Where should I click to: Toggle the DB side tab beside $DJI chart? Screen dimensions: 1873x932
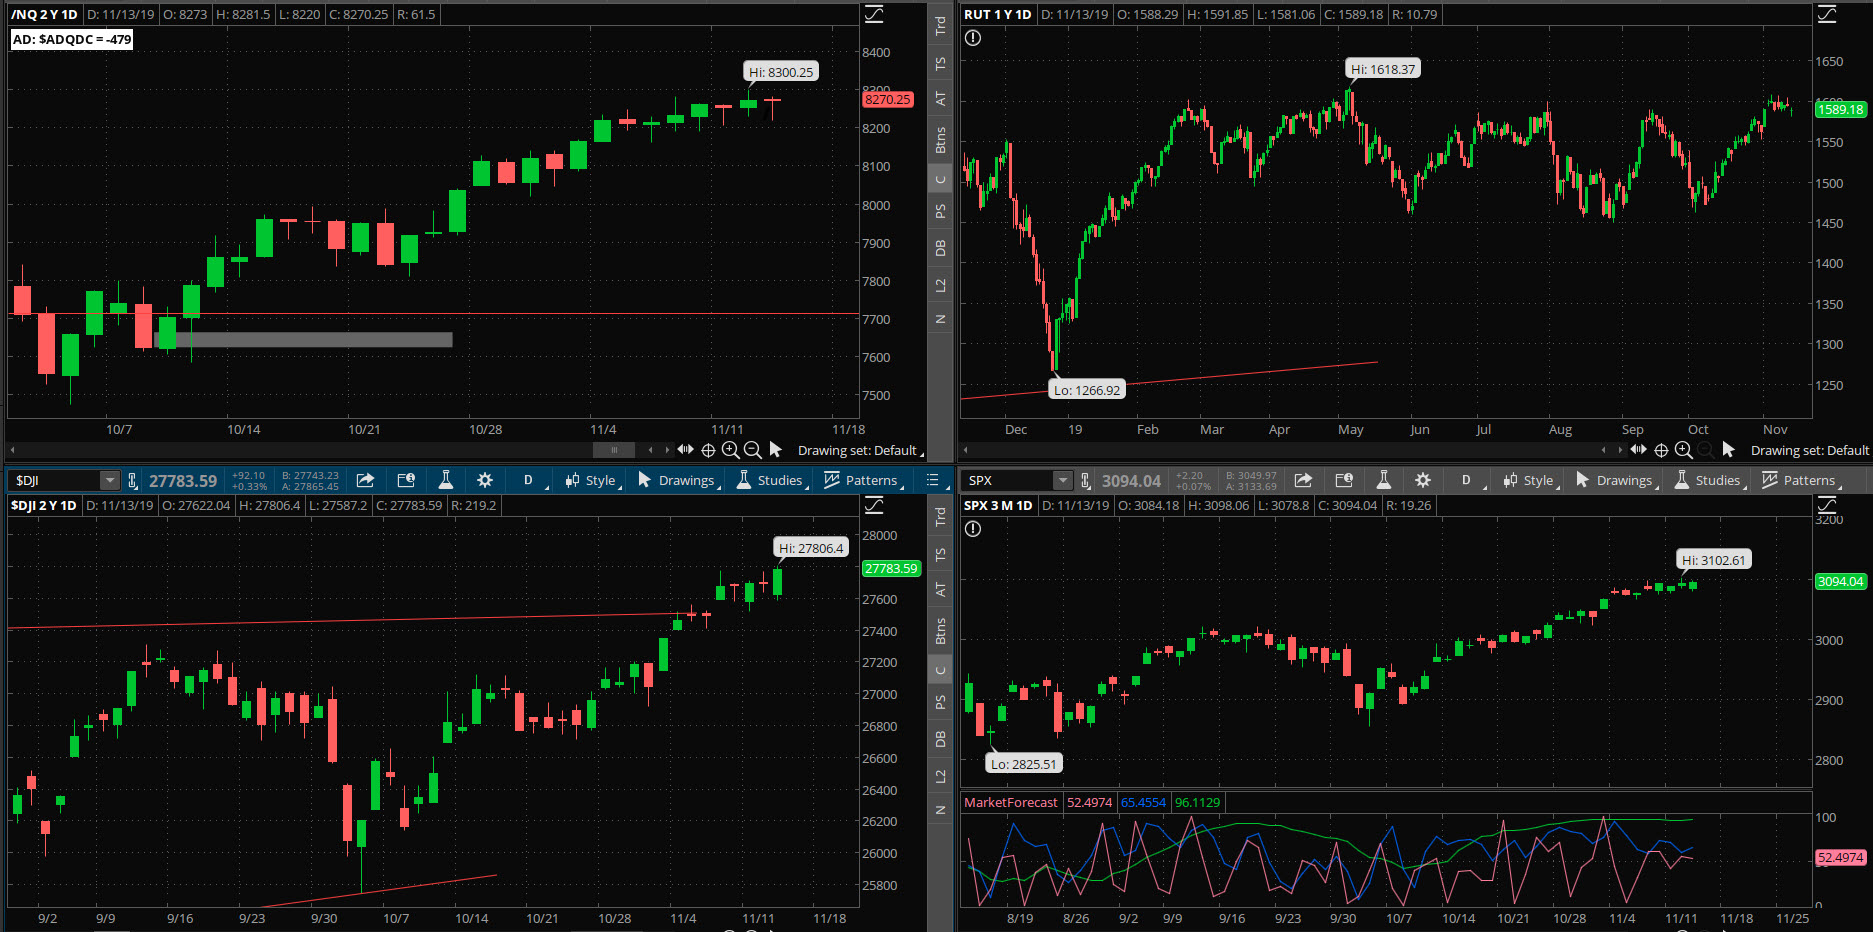pyautogui.click(x=940, y=739)
